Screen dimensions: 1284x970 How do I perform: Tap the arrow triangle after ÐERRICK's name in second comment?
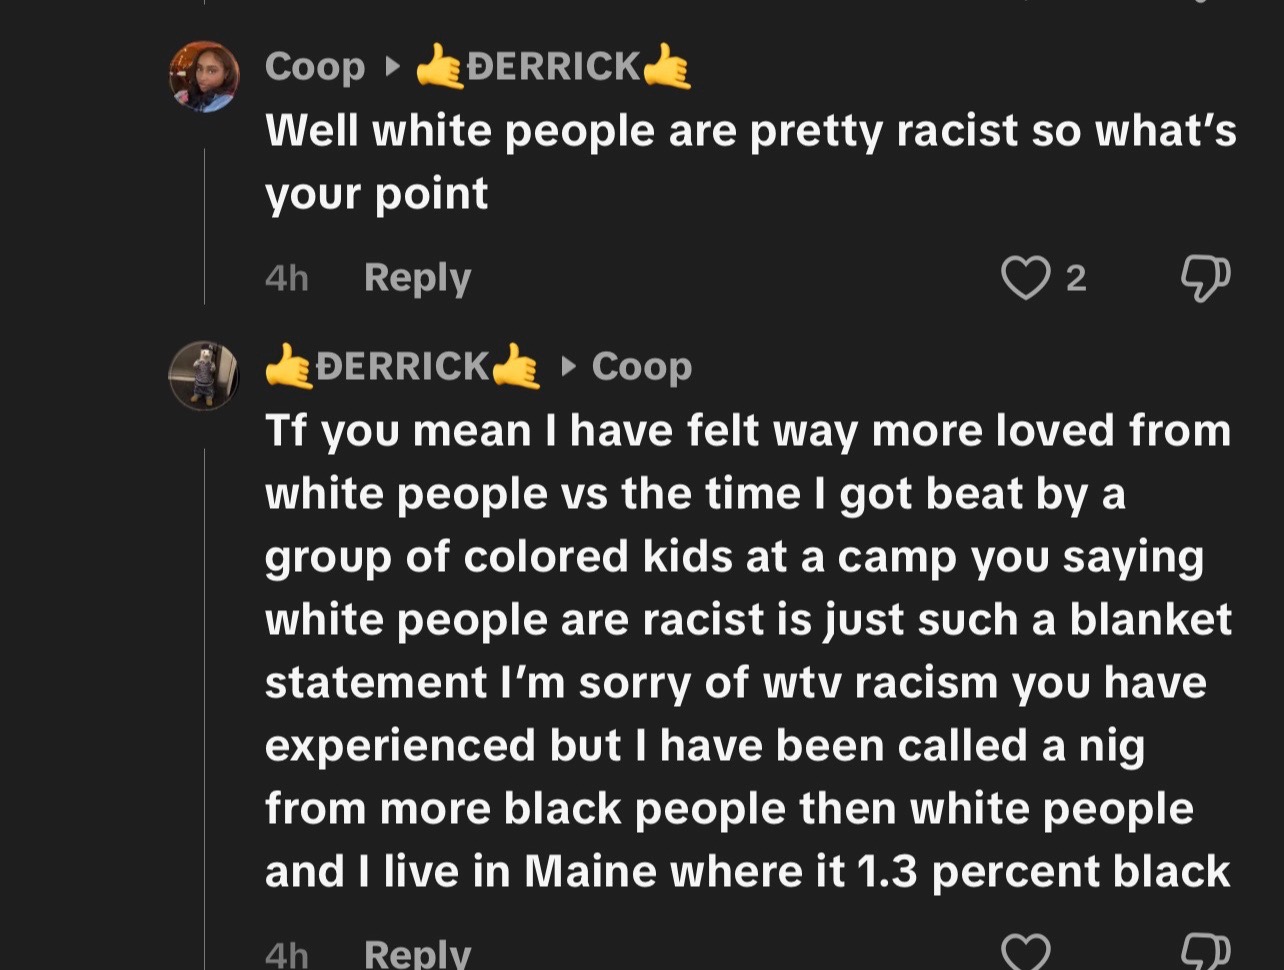pyautogui.click(x=568, y=367)
